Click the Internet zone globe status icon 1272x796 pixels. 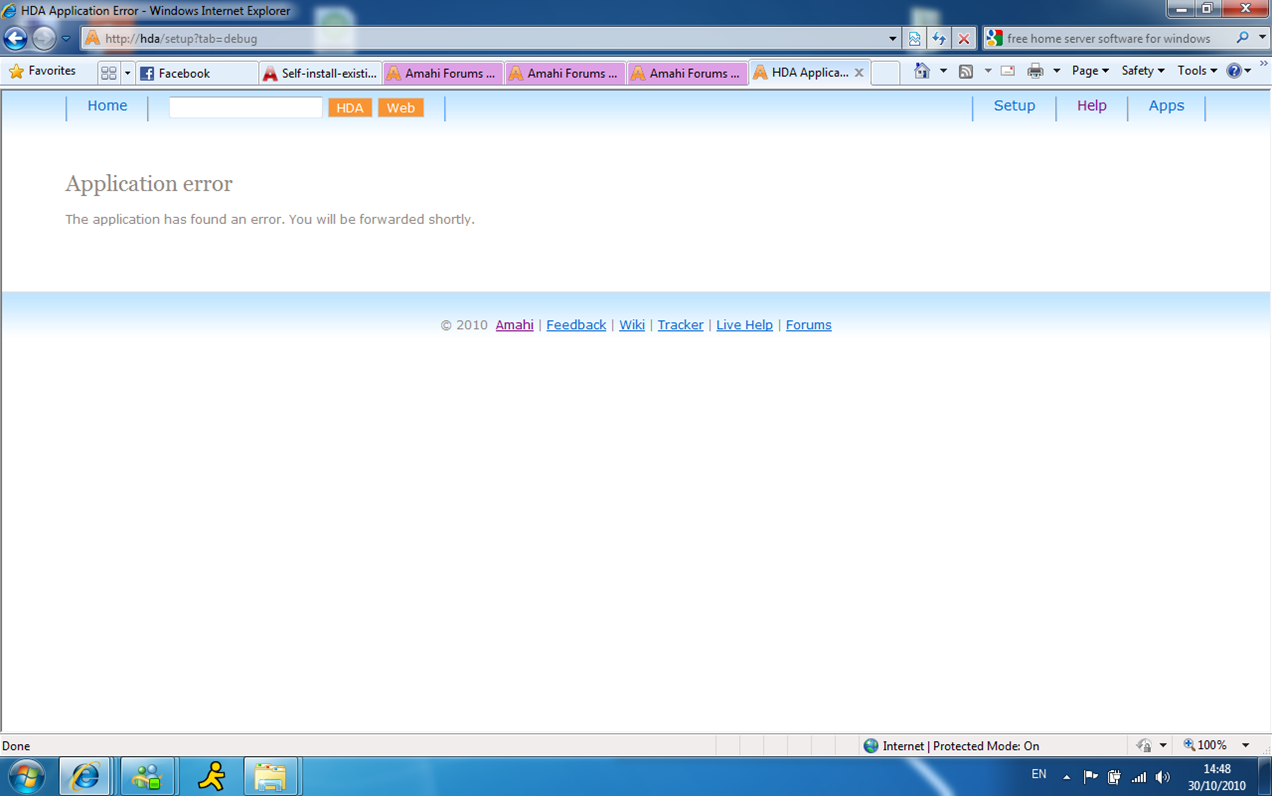(x=871, y=746)
